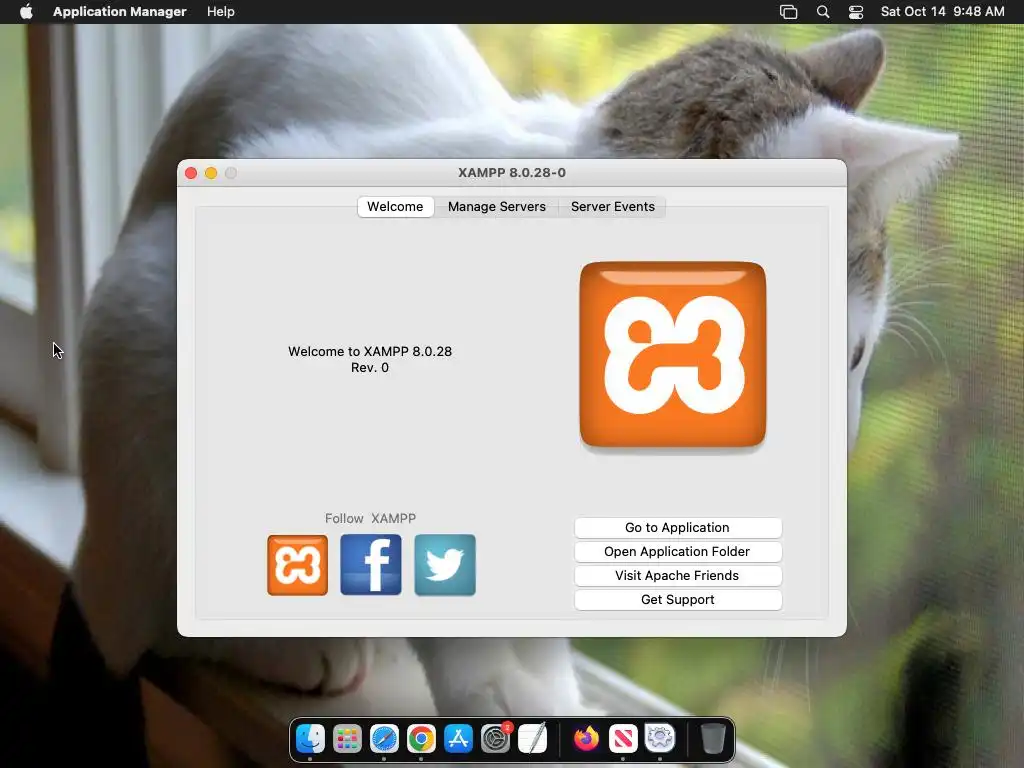Open the App Store from the Dock
Viewport: 1024px width, 768px height.
click(458, 739)
